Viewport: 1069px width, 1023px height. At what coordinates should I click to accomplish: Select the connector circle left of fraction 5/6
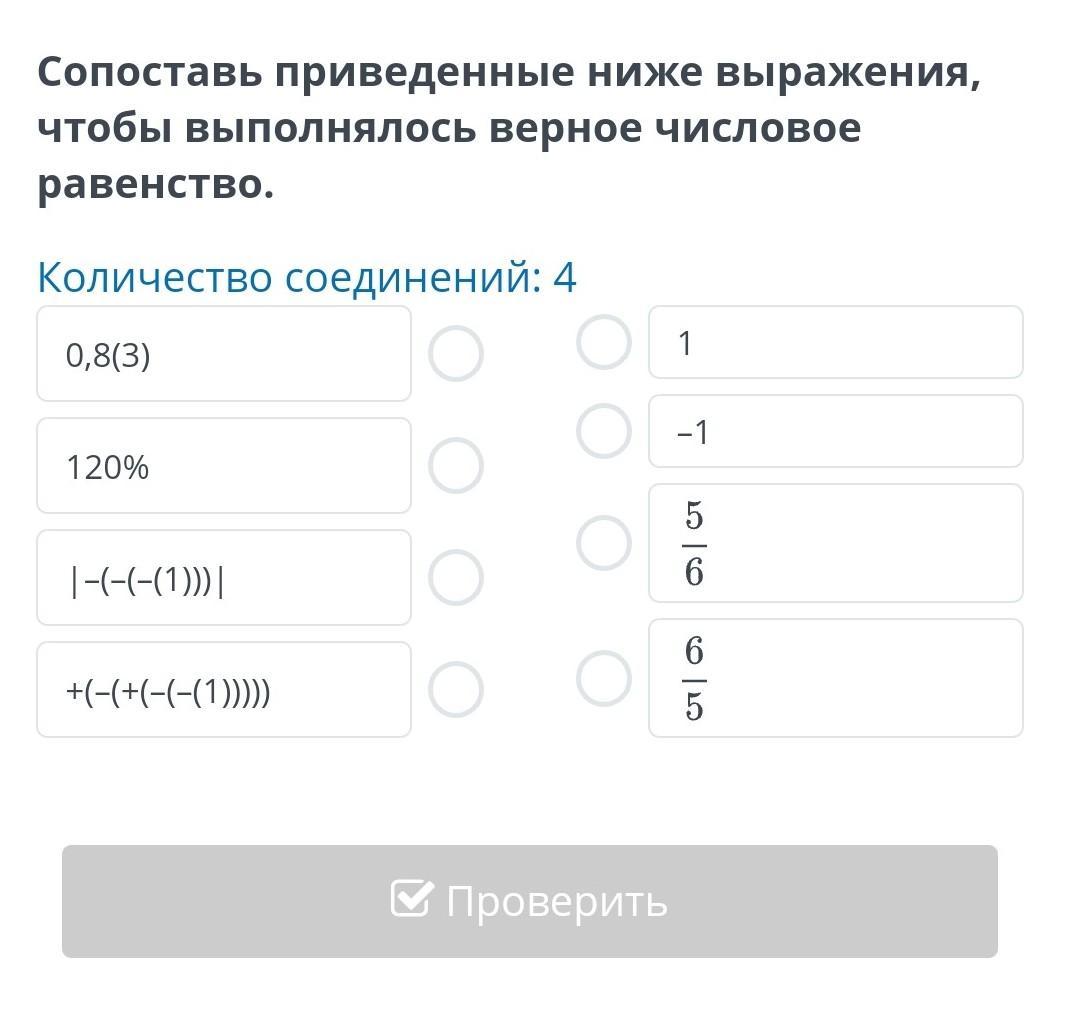tap(604, 543)
